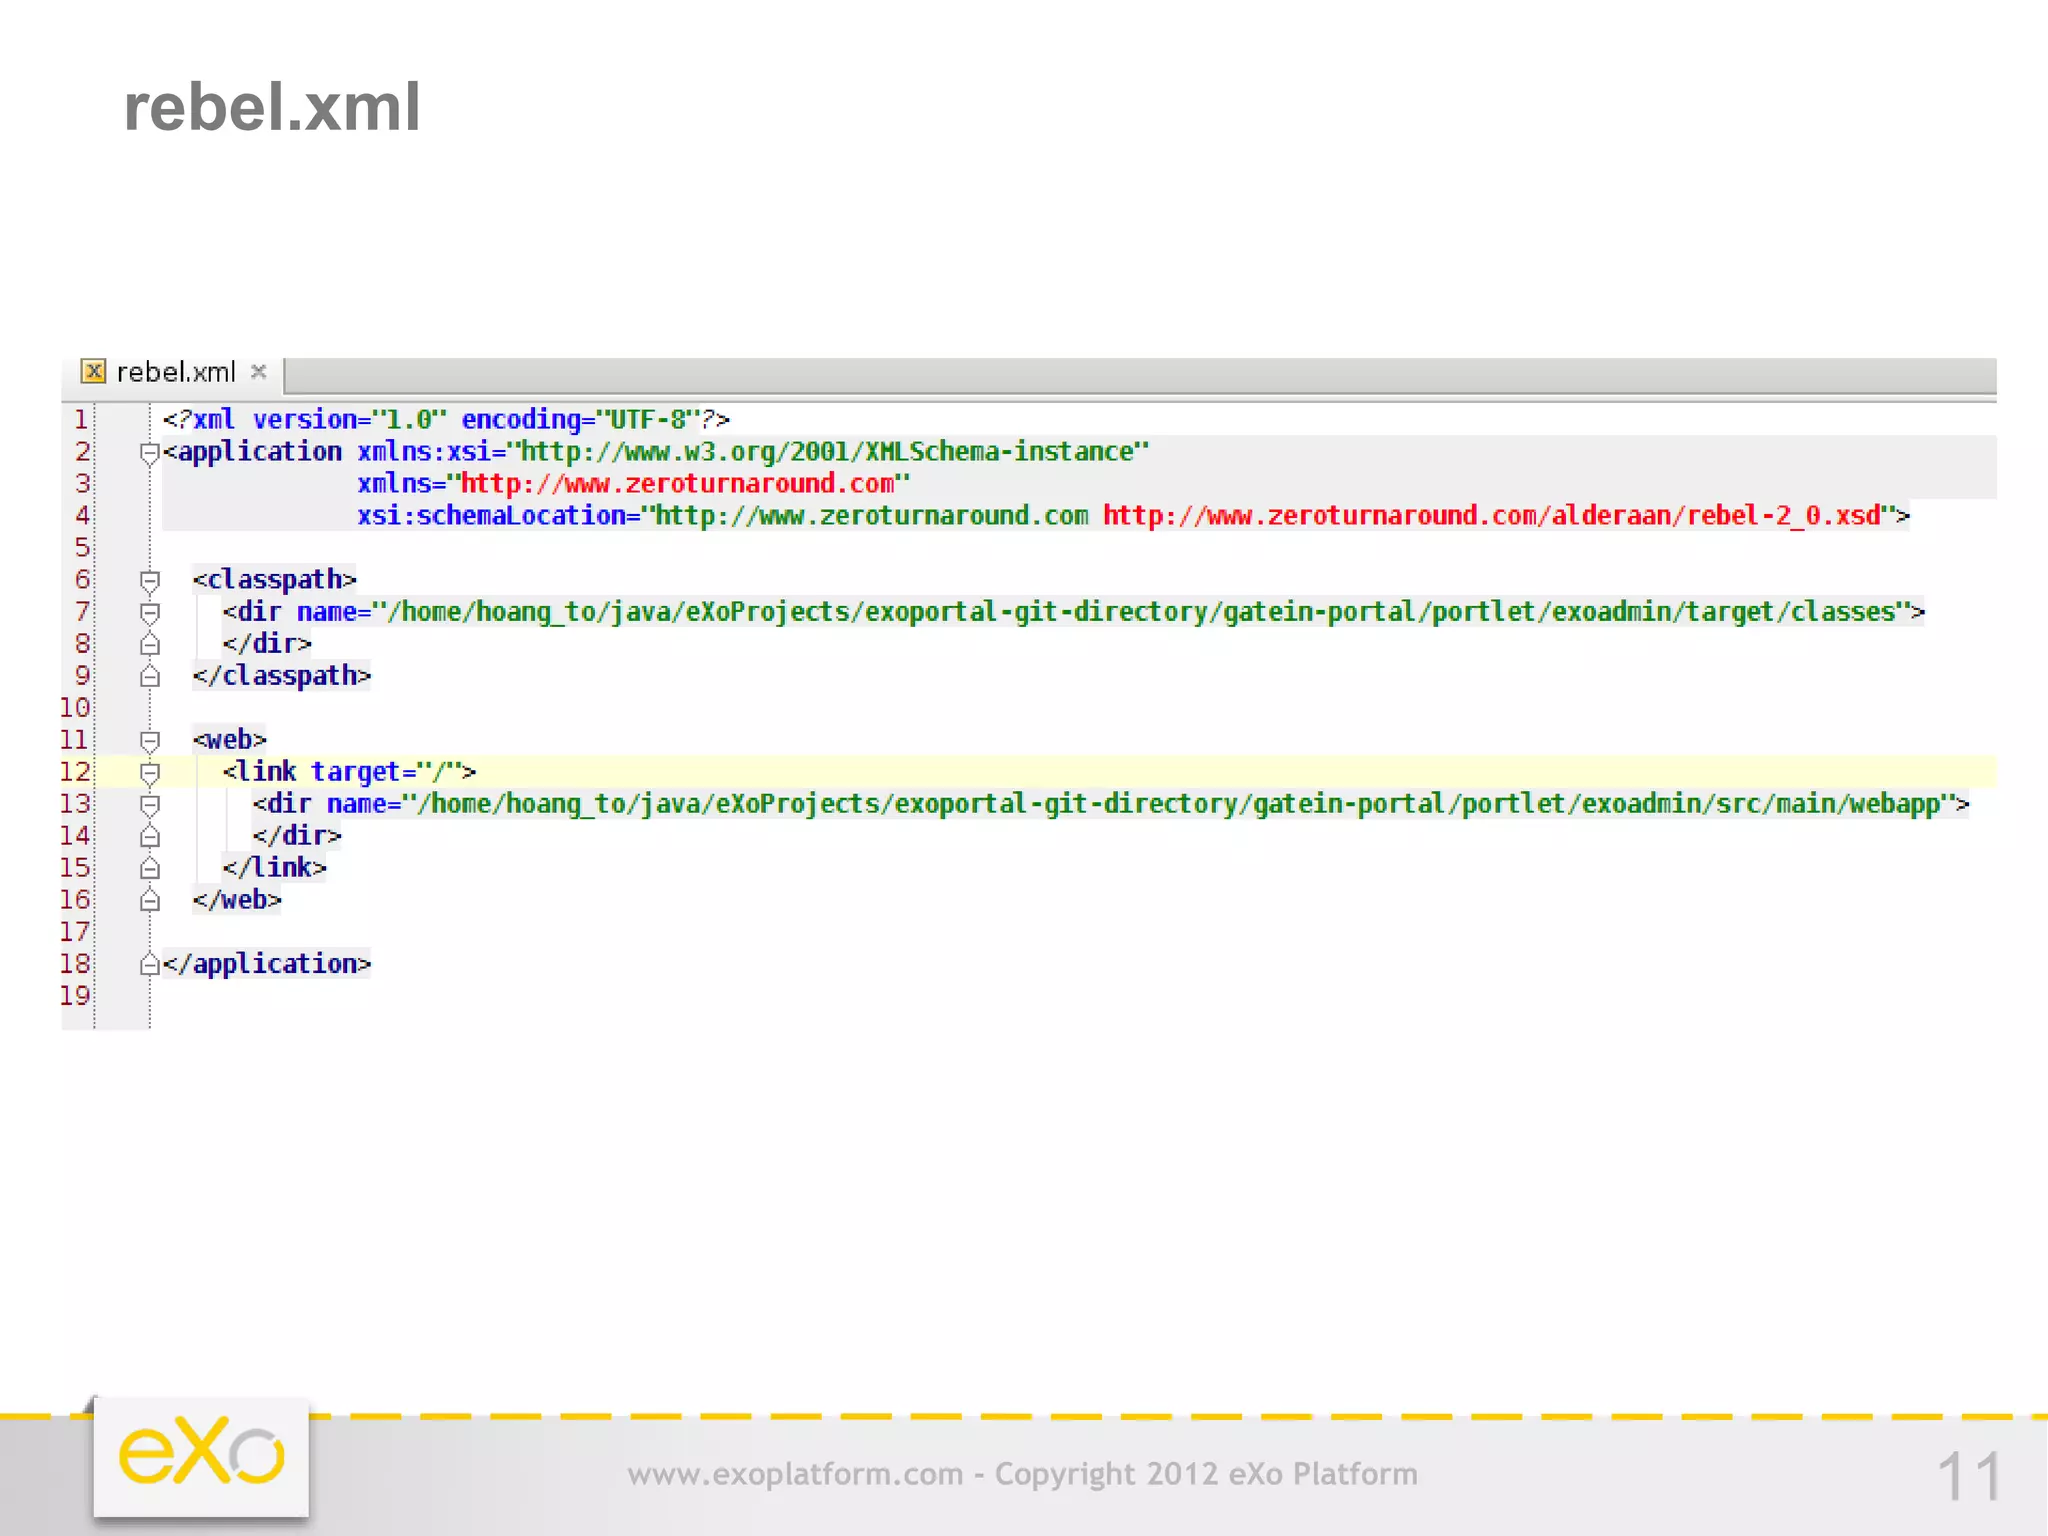The image size is (2048, 1536).
Task: Click the closing application tag
Action: (x=267, y=964)
